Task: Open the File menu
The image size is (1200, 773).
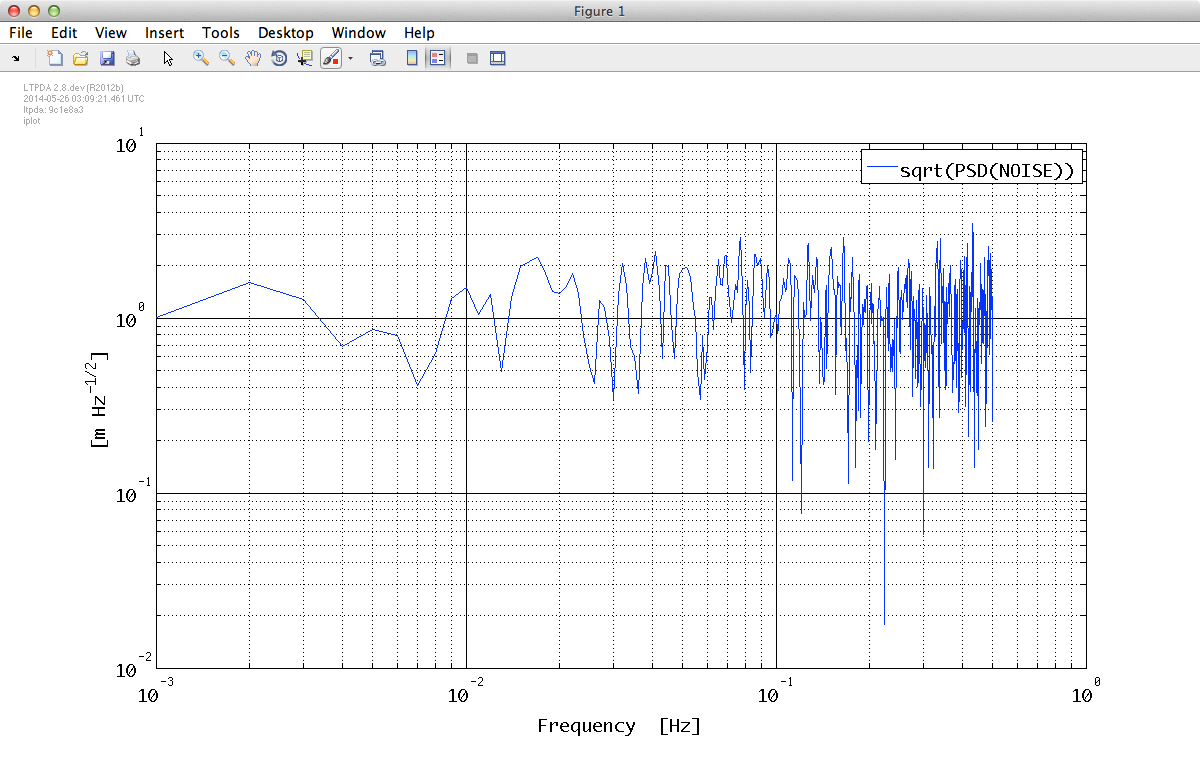Action: click(x=21, y=33)
